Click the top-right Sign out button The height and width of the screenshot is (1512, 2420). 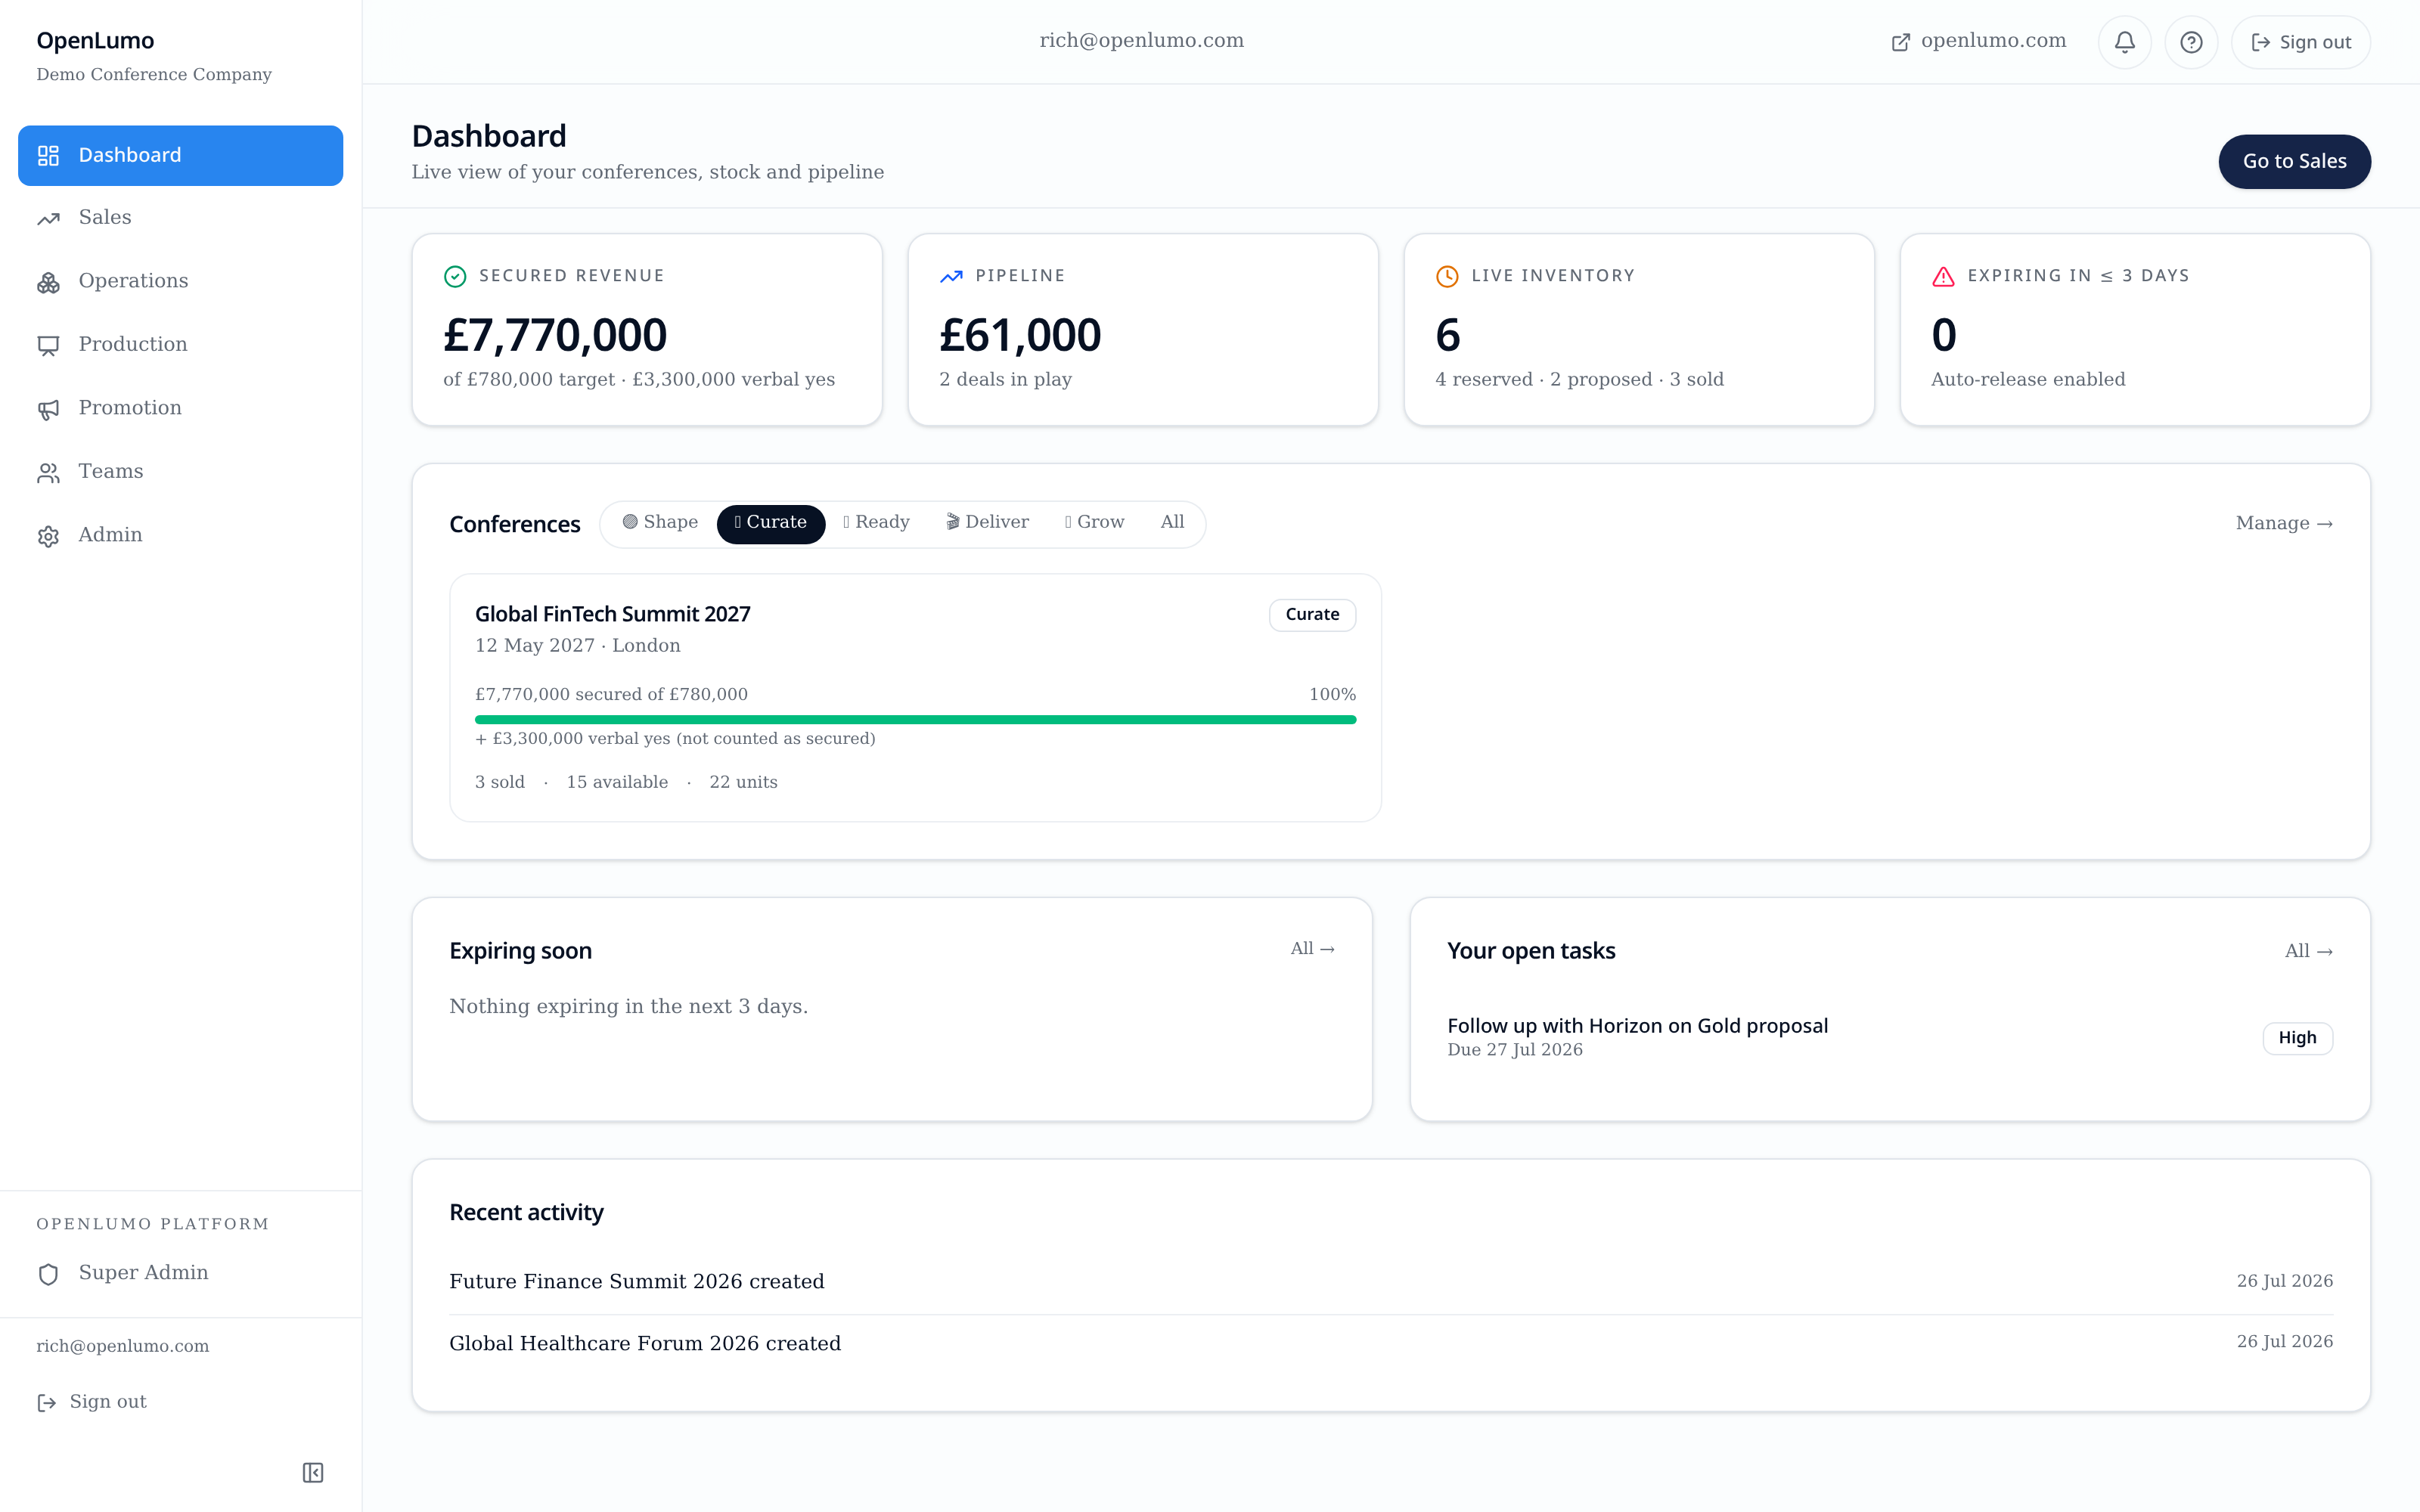tap(2300, 42)
